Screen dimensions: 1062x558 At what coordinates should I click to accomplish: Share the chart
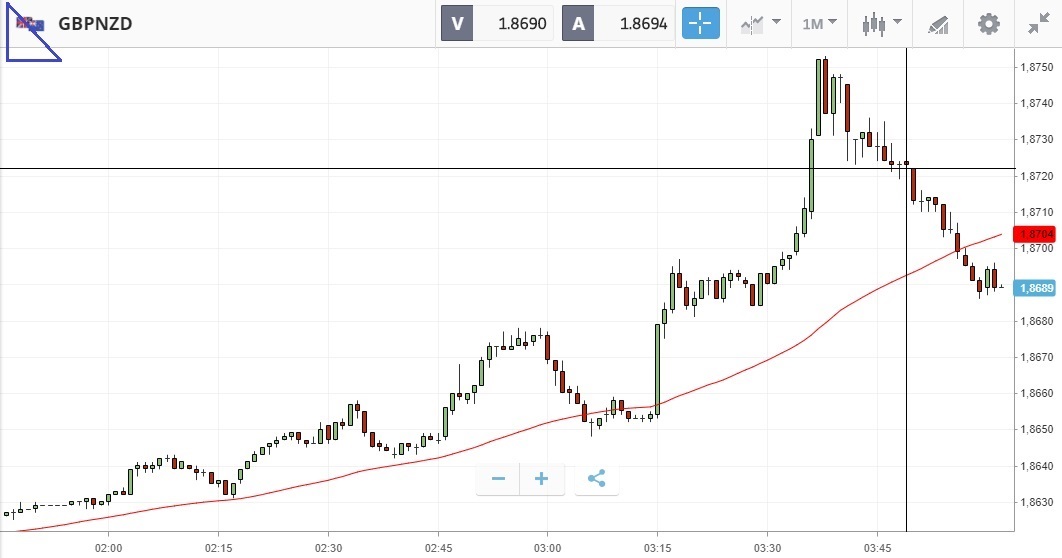click(596, 479)
